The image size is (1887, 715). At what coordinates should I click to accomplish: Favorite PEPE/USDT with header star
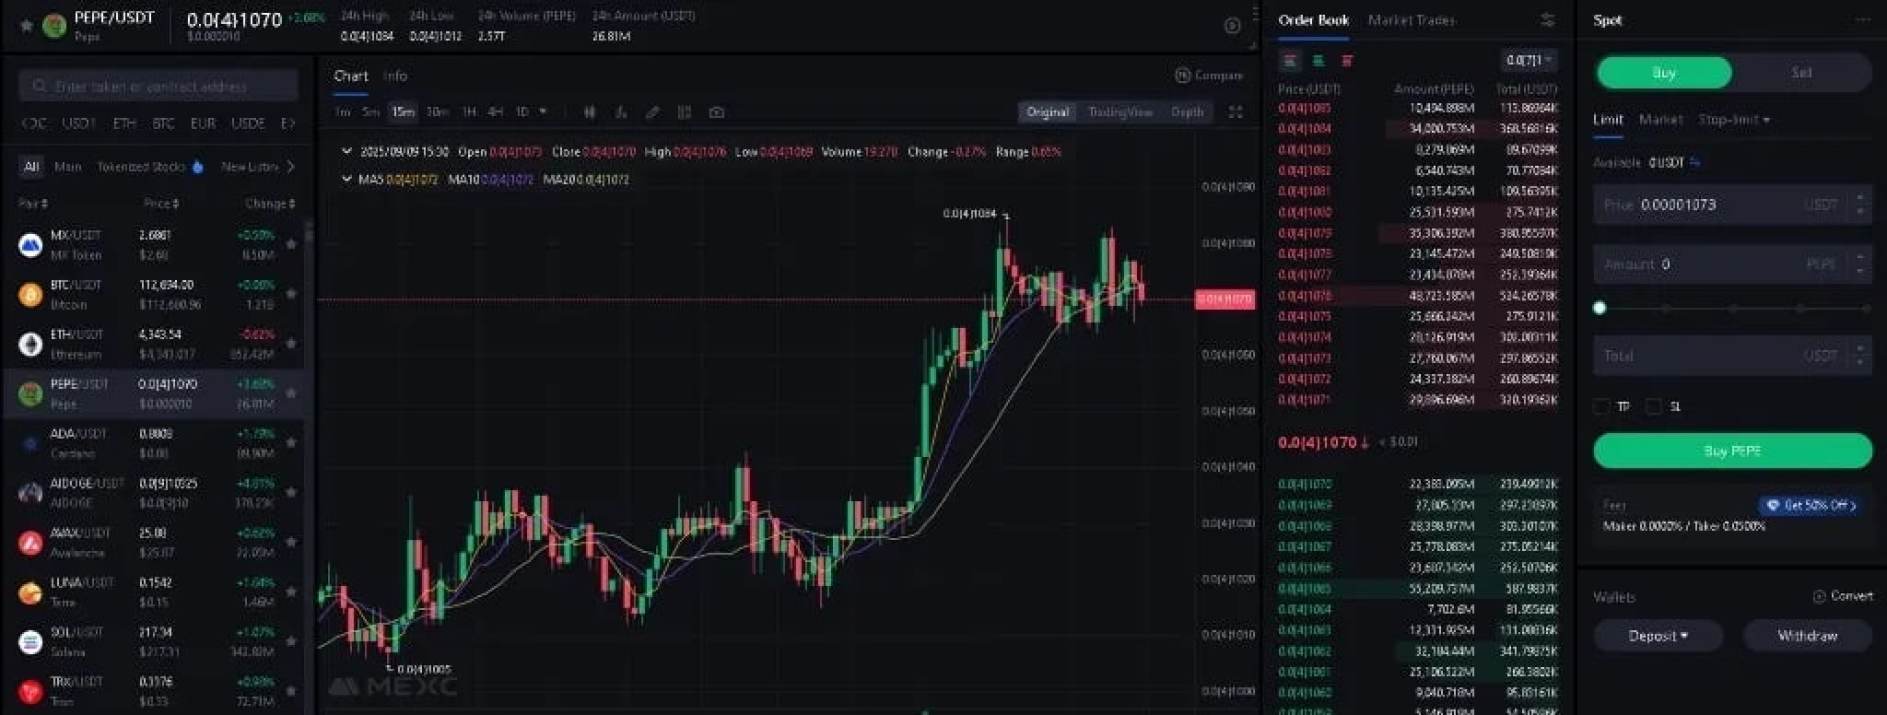26,25
